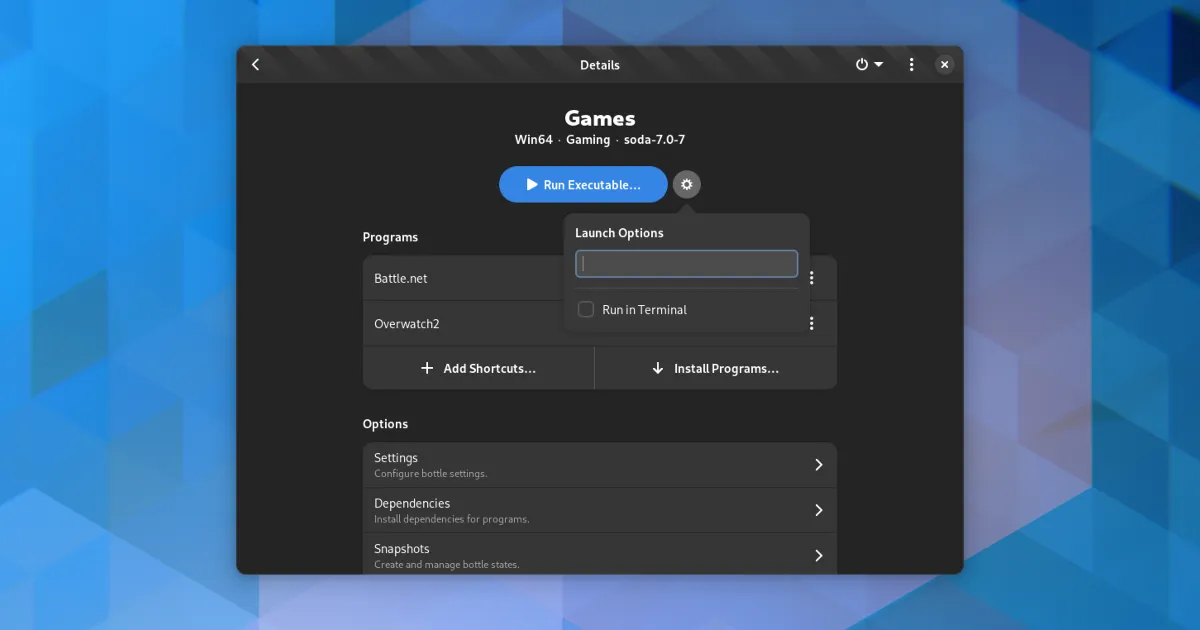Click the plus icon for Add Shortcuts
Viewport: 1200px width, 630px height.
pyautogui.click(x=427, y=368)
